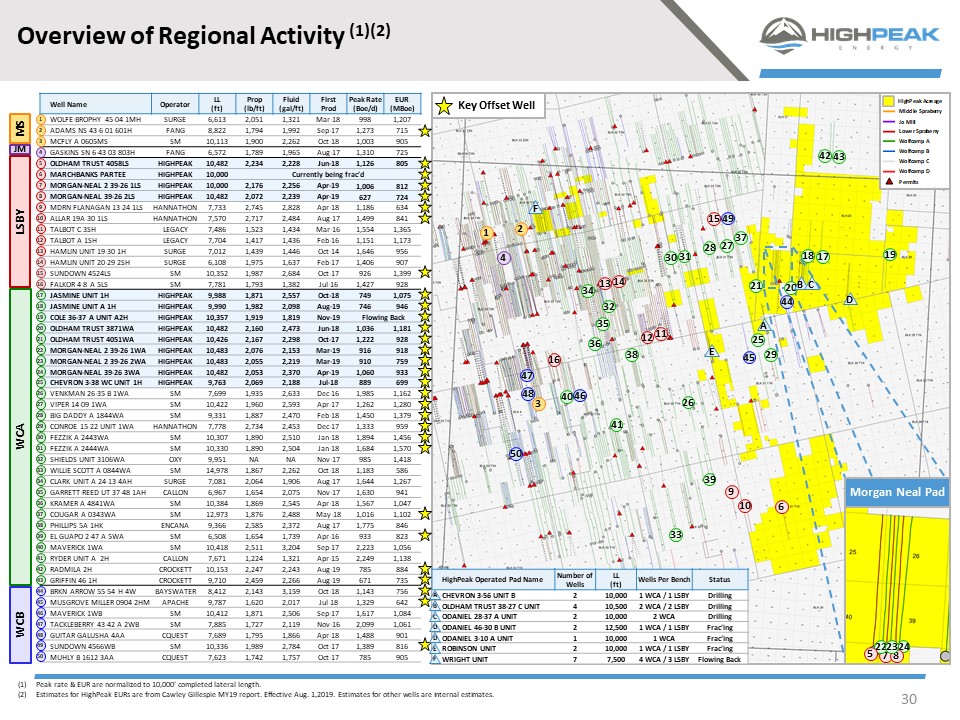Select the MARCHBANKS PARTEE well name
Viewport: 960px width, 720px height.
click(x=88, y=174)
